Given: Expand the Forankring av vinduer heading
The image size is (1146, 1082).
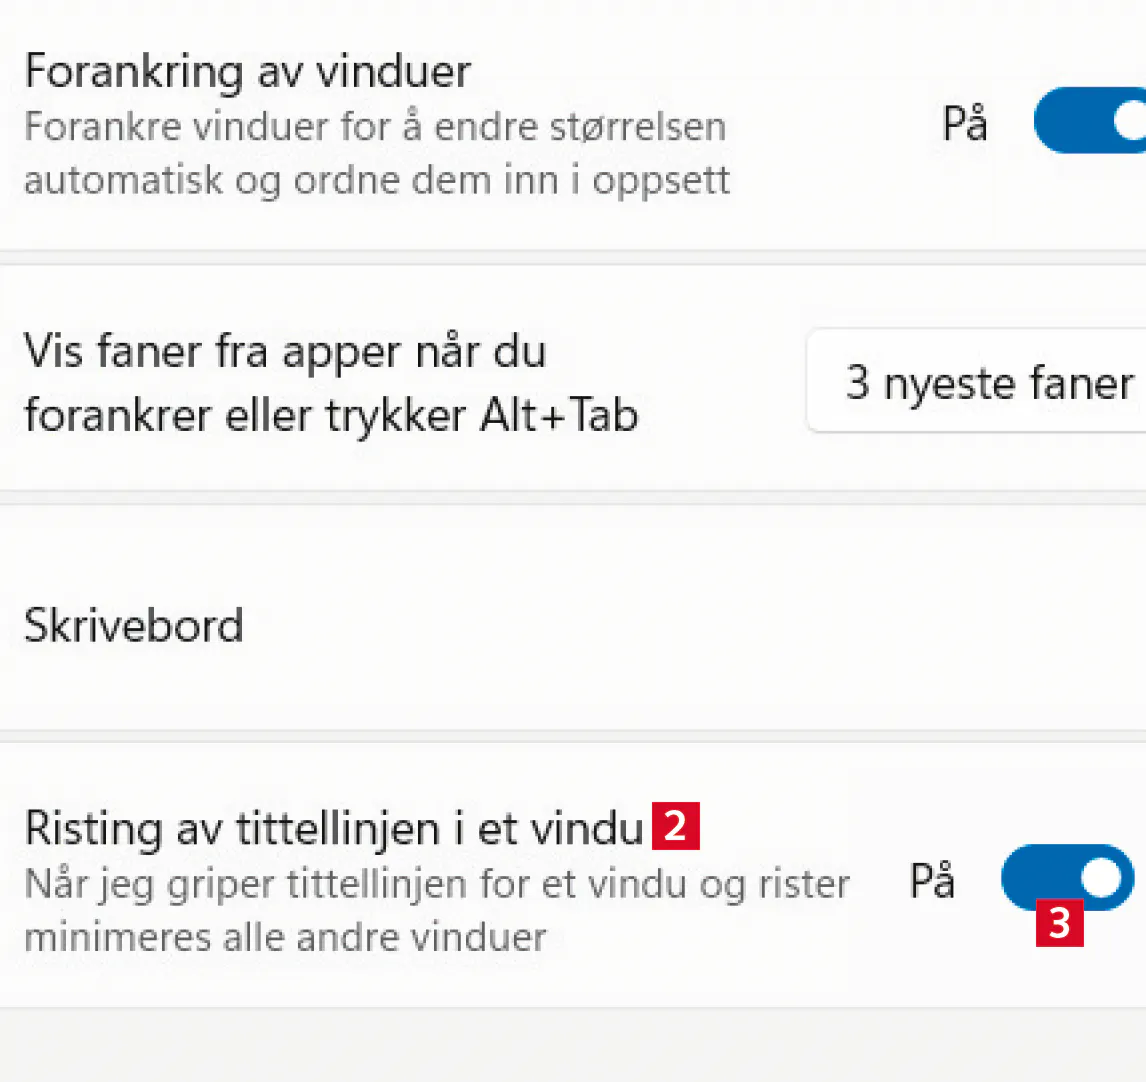Looking at the screenshot, I should (x=247, y=72).
